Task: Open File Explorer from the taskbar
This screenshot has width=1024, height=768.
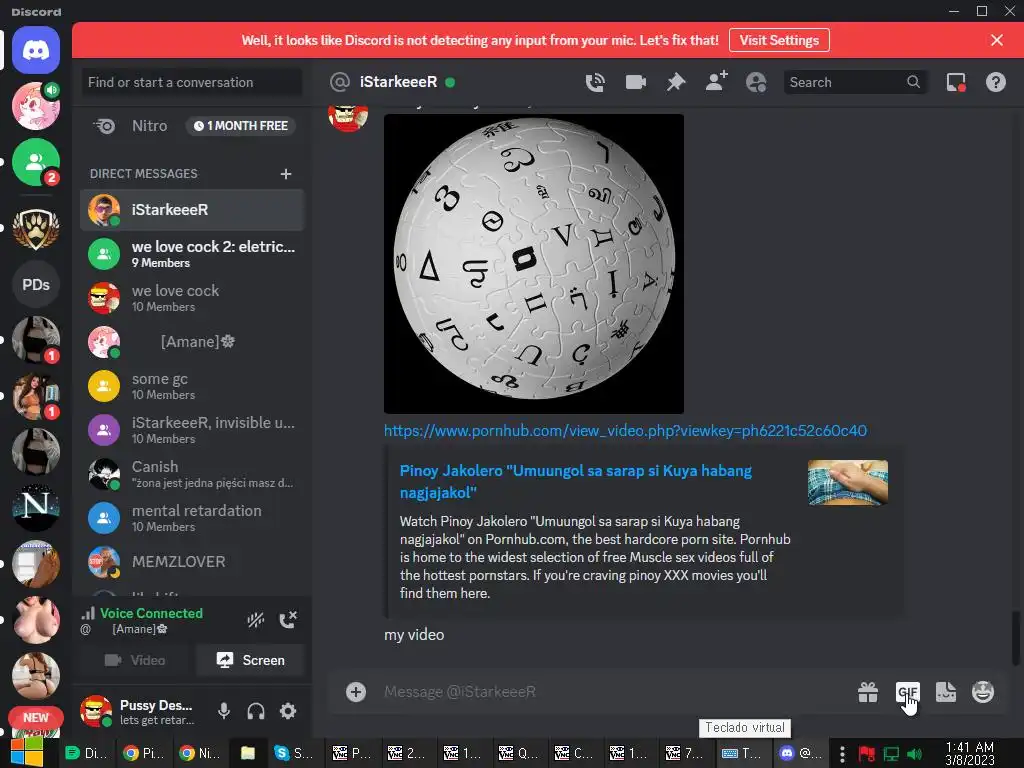Action: [248, 753]
